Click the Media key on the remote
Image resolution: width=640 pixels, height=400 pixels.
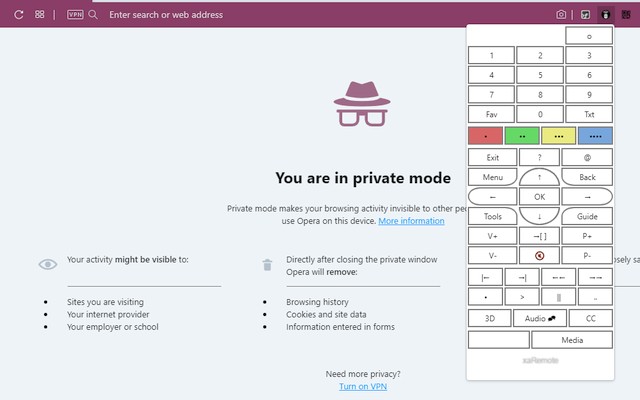pos(572,340)
